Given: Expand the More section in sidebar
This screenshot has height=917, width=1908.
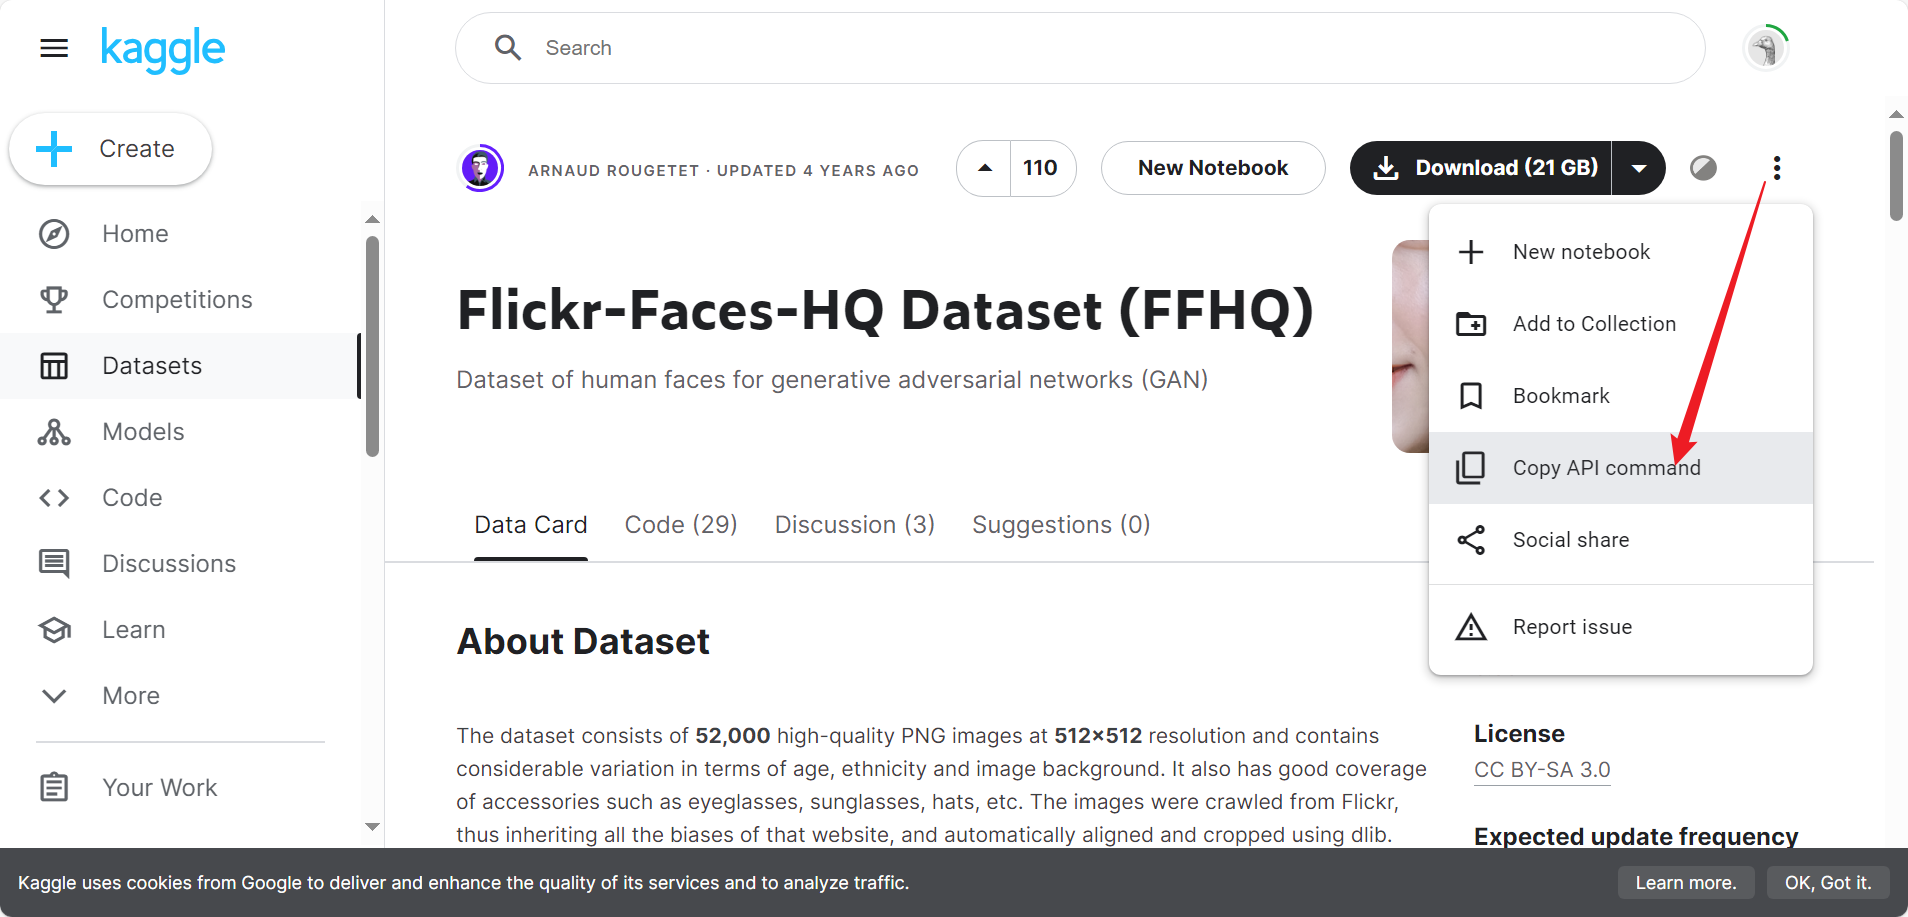Looking at the screenshot, I should coord(130,696).
